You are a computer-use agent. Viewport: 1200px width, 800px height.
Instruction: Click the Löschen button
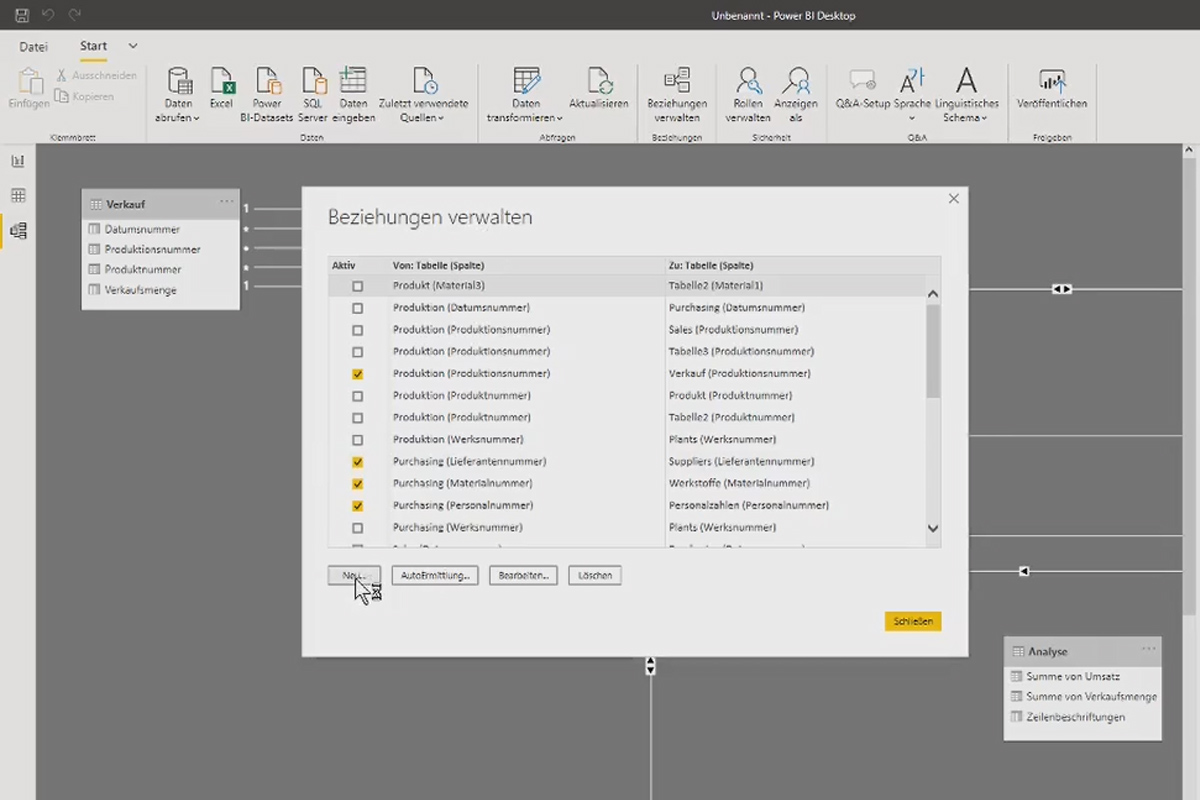tap(595, 575)
